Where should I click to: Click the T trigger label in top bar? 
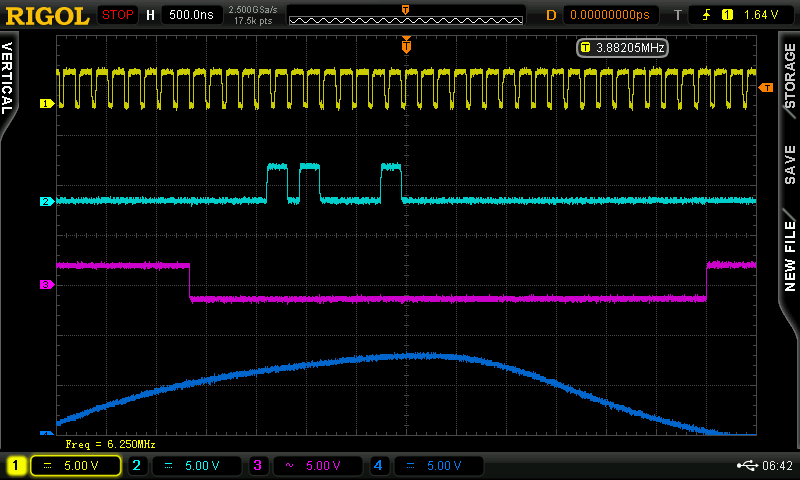[x=678, y=15]
